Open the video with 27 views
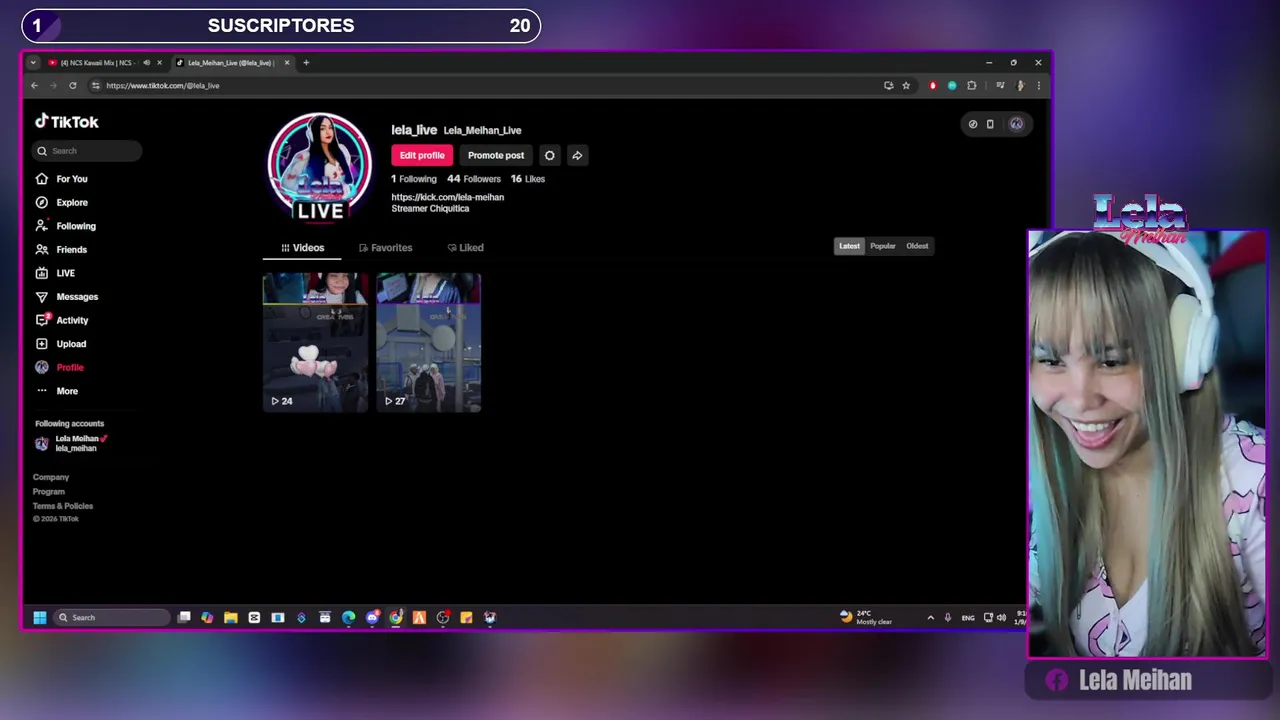The width and height of the screenshot is (1280, 720). (429, 342)
